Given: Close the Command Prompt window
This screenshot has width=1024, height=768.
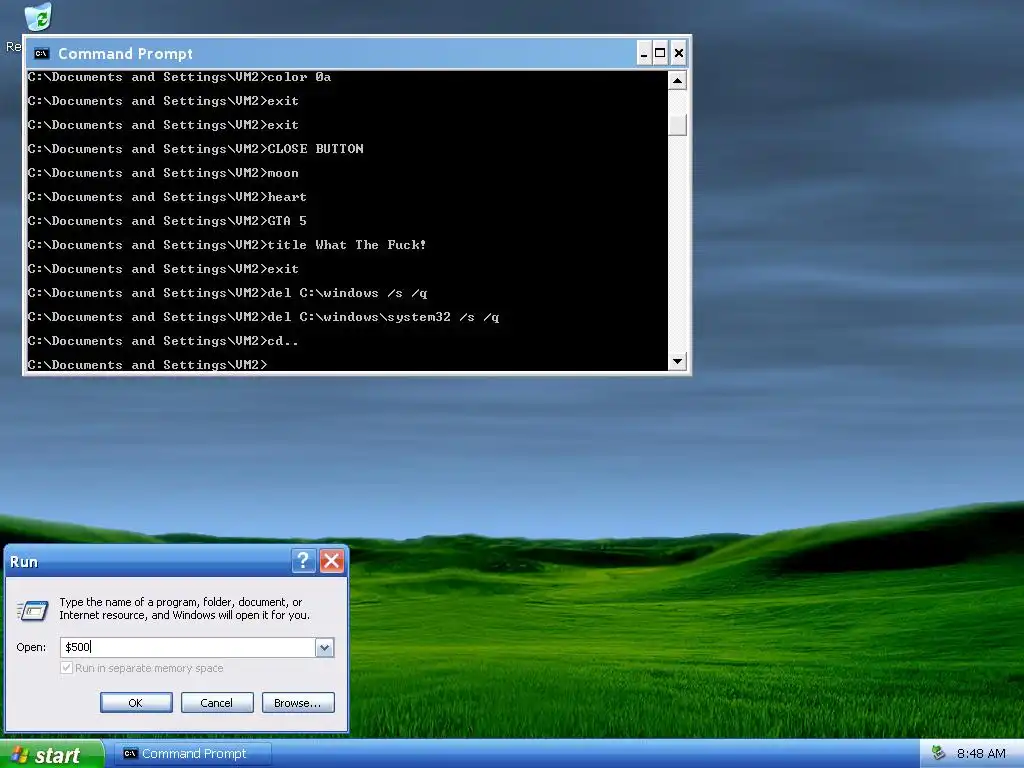Looking at the screenshot, I should click(x=679, y=54).
